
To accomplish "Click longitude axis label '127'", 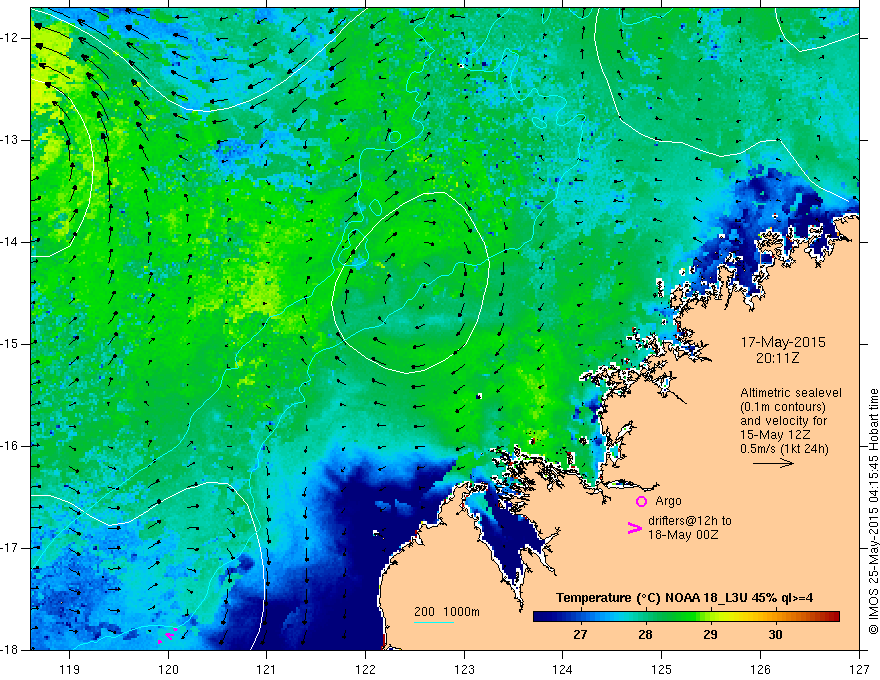I will tap(859, 669).
